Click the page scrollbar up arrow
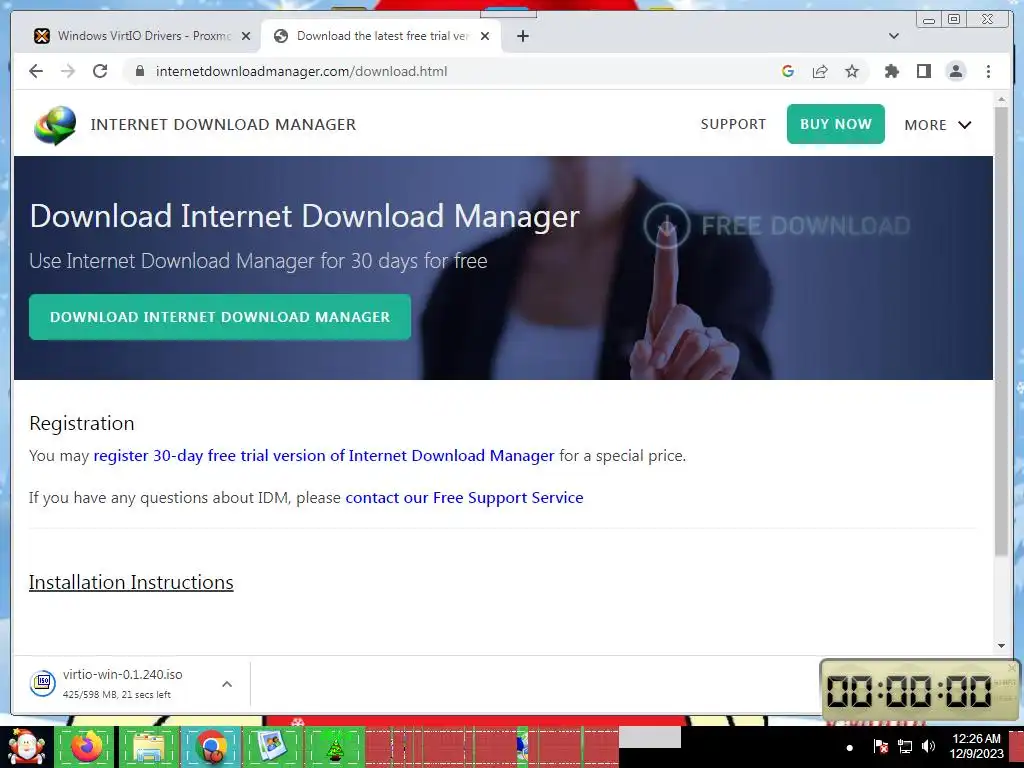Image resolution: width=1024 pixels, height=768 pixels. click(x=1001, y=100)
